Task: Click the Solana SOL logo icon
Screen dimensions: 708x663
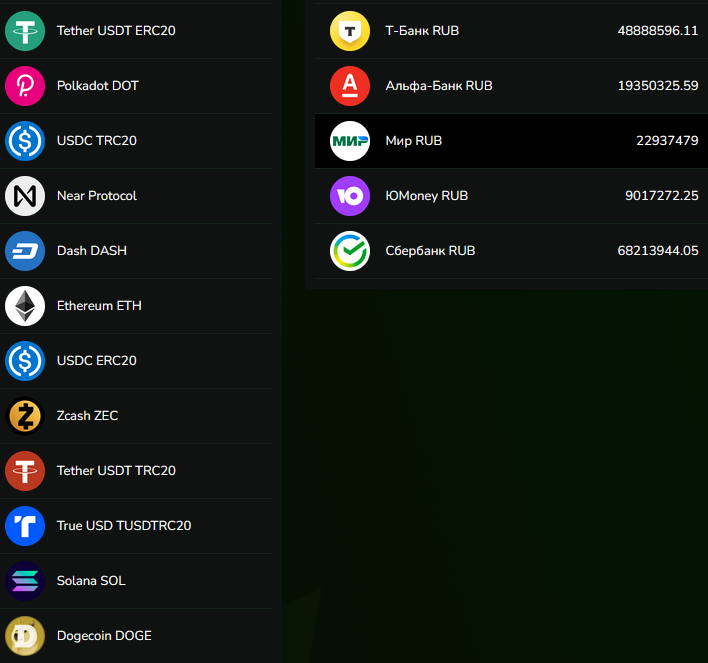Action: pyautogui.click(x=25, y=581)
